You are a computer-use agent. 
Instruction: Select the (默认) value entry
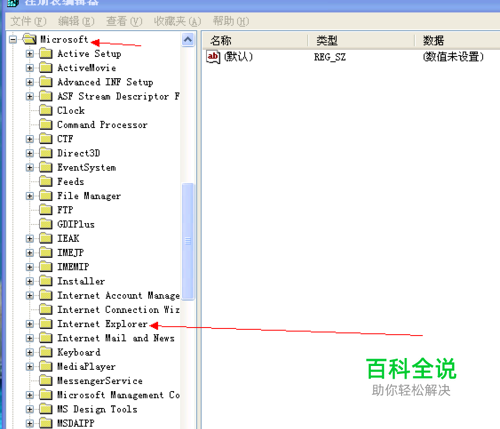tap(238, 57)
